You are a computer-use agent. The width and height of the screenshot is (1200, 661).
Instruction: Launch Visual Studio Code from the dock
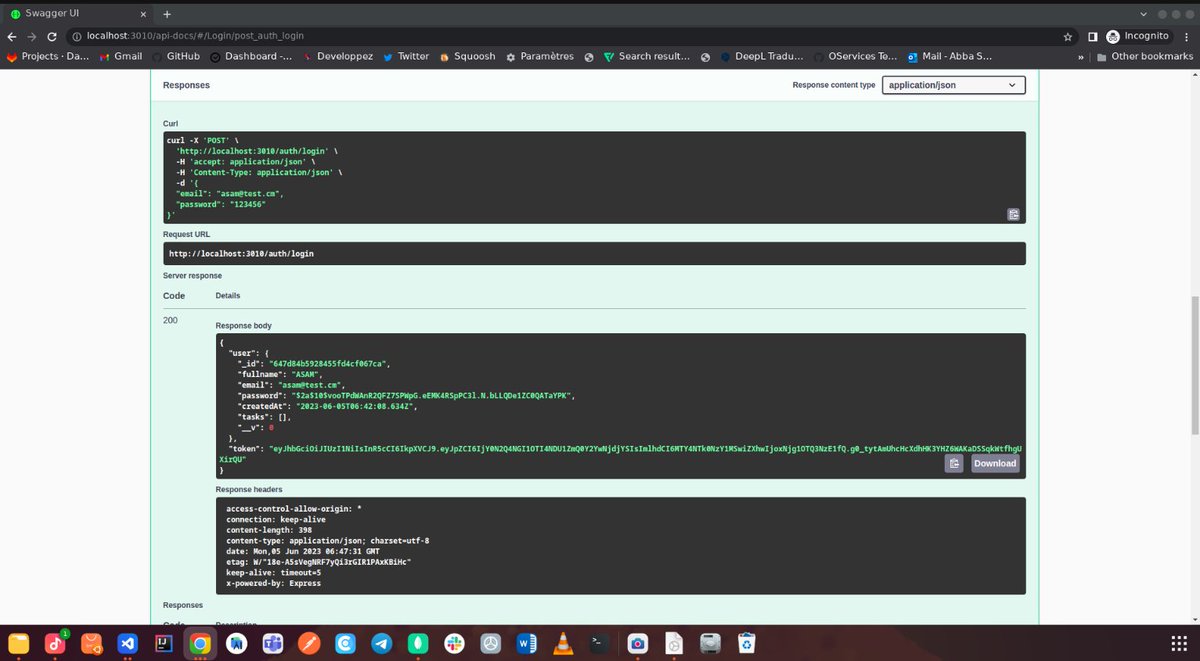(x=128, y=643)
